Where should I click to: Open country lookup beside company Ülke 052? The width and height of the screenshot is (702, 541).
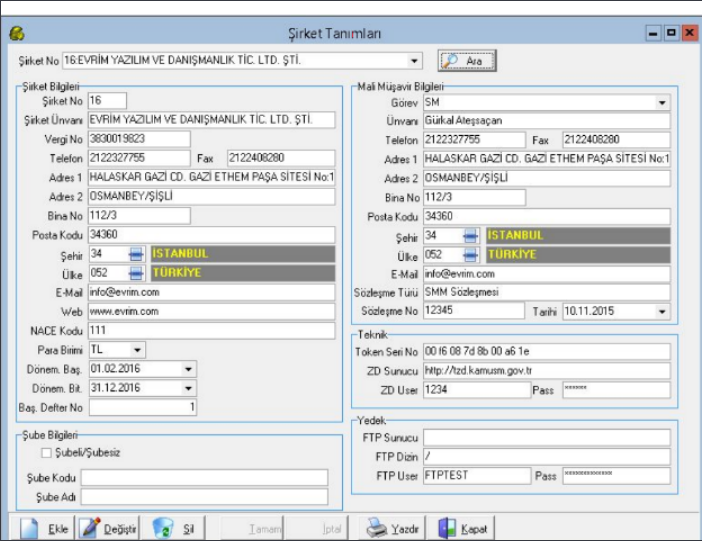pos(137,273)
